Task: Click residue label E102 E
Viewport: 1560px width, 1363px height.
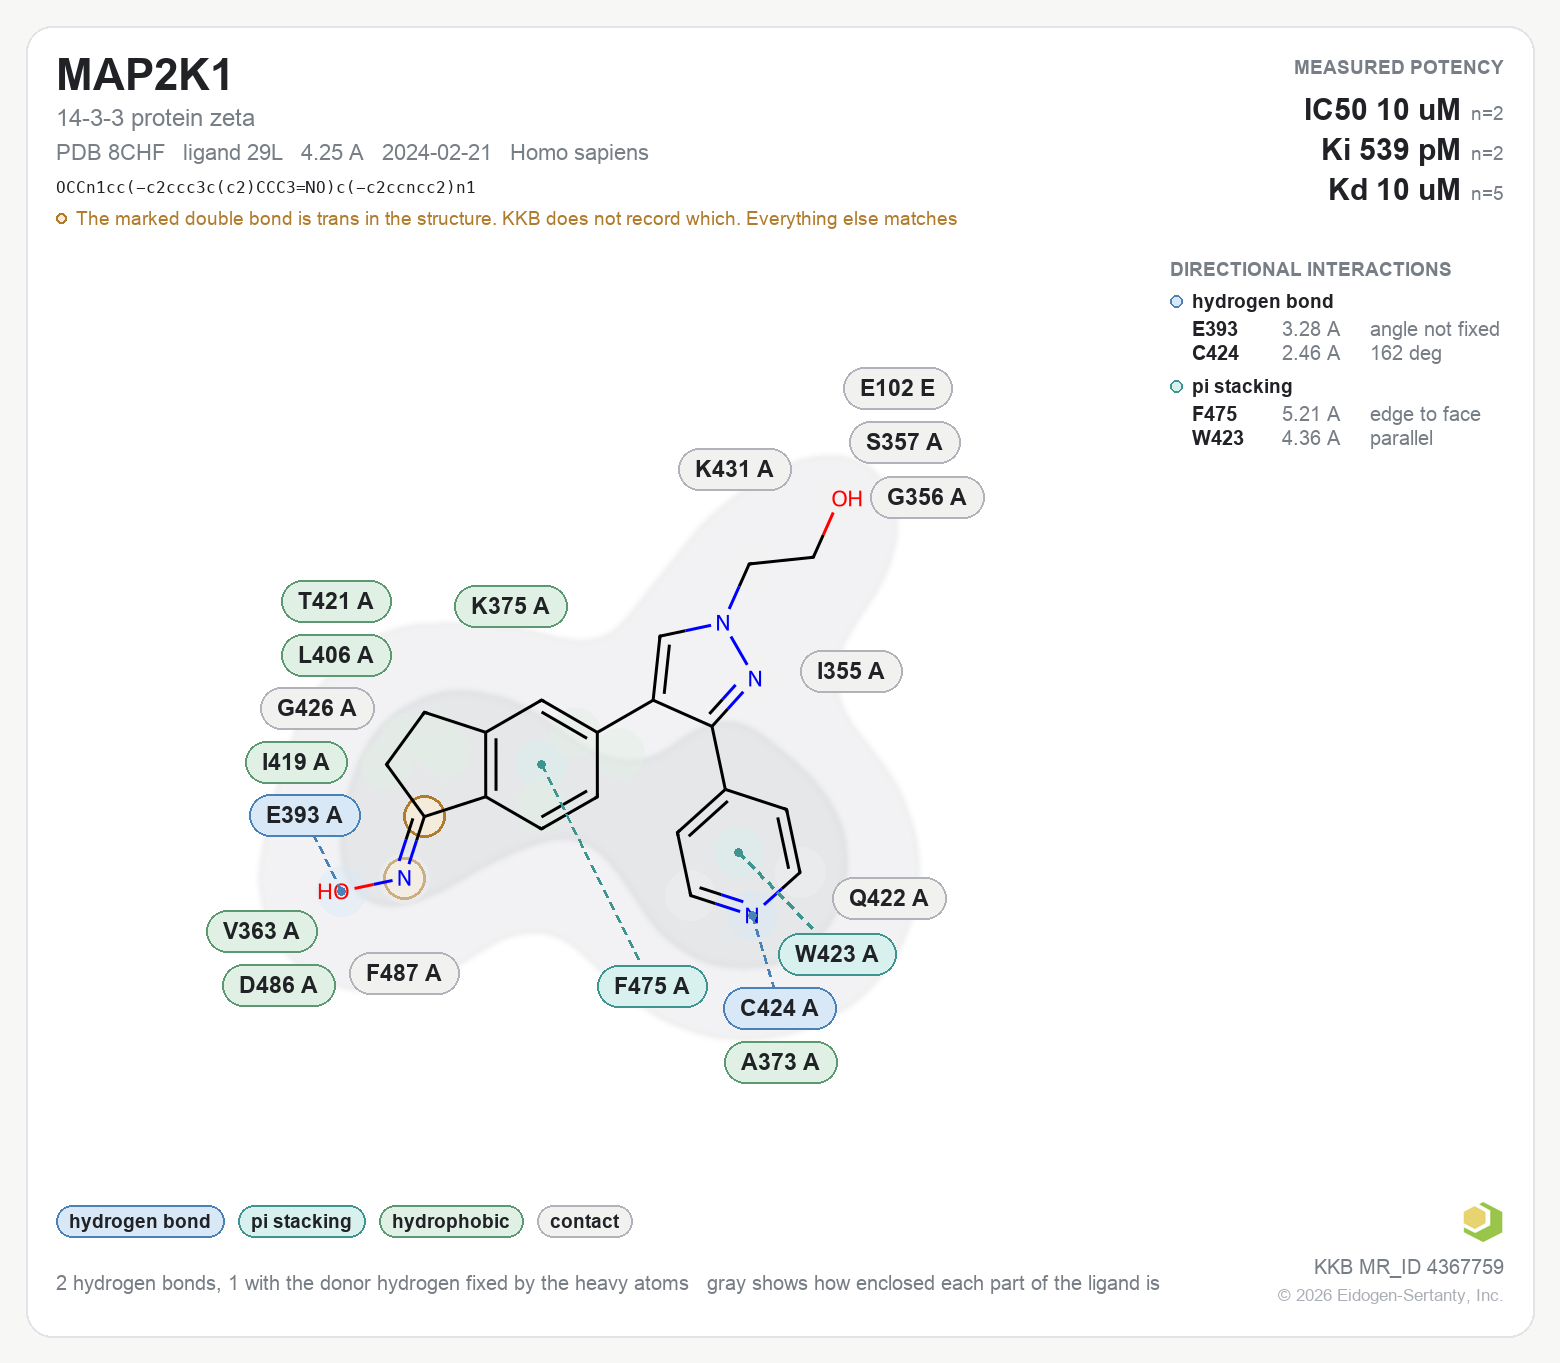Action: point(898,388)
